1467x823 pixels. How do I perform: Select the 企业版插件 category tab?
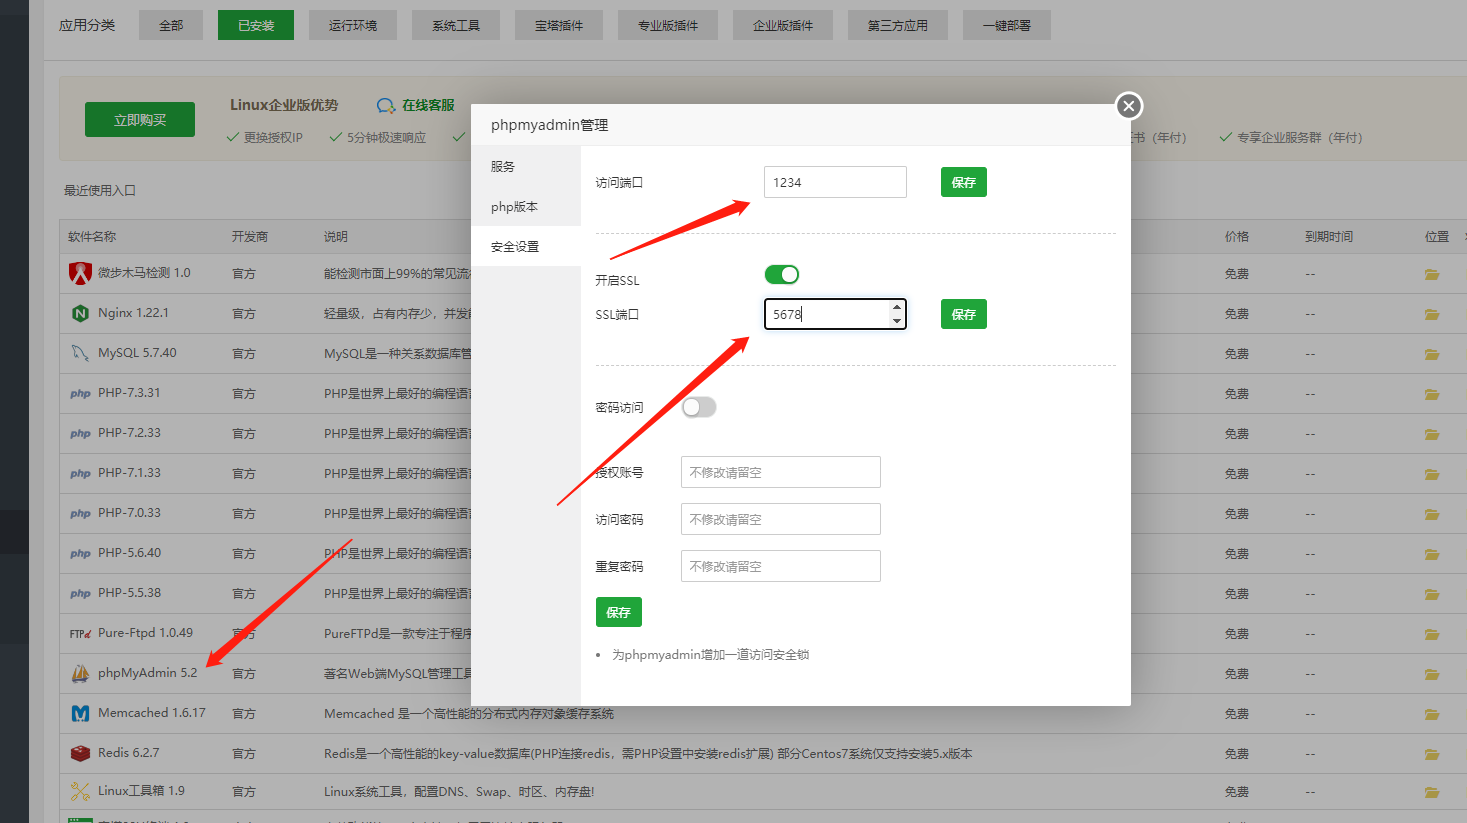pyautogui.click(x=783, y=25)
